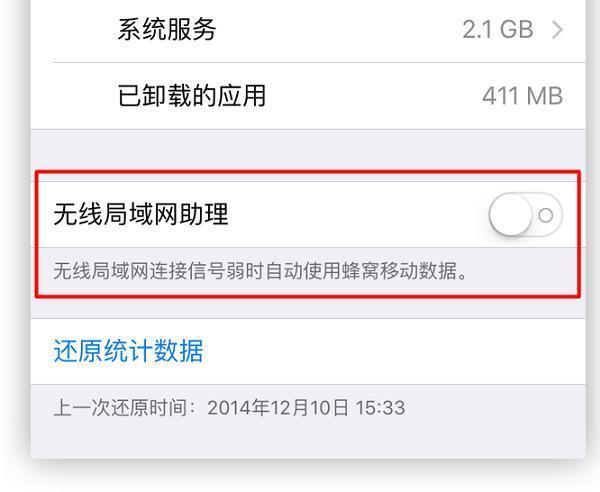Image resolution: width=600 pixels, height=492 pixels.
Task: Tap the 无线局域网助理 label
Action: [141, 214]
